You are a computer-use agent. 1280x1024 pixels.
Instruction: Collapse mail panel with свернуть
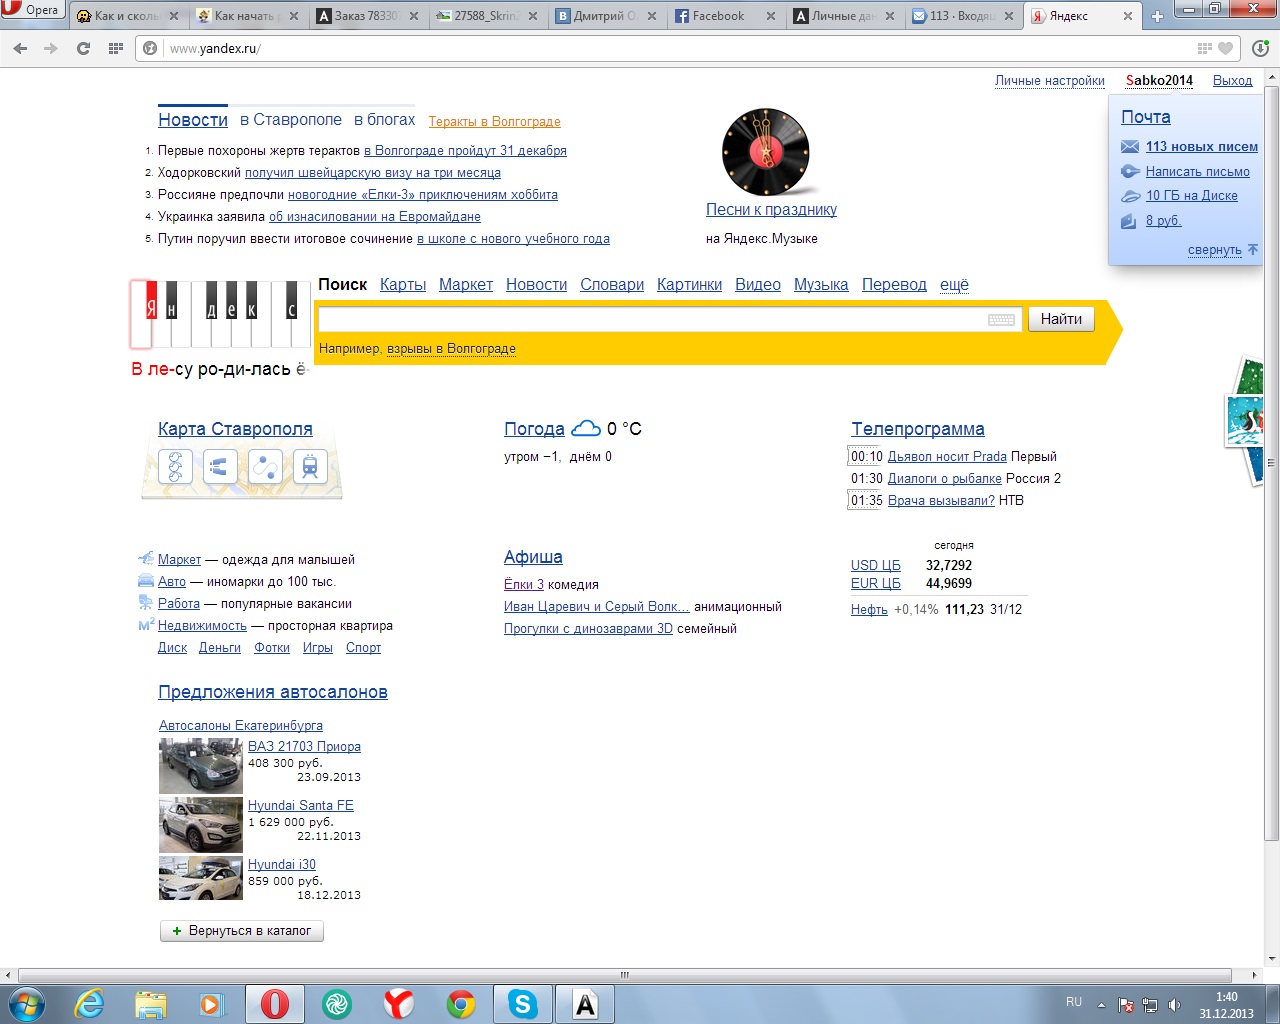pyautogui.click(x=1215, y=250)
